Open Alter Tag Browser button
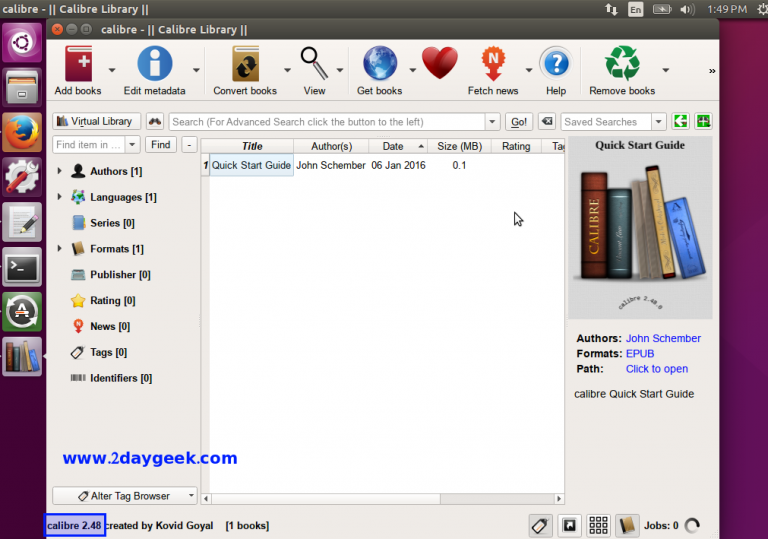The width and height of the screenshot is (768, 539). (x=125, y=496)
